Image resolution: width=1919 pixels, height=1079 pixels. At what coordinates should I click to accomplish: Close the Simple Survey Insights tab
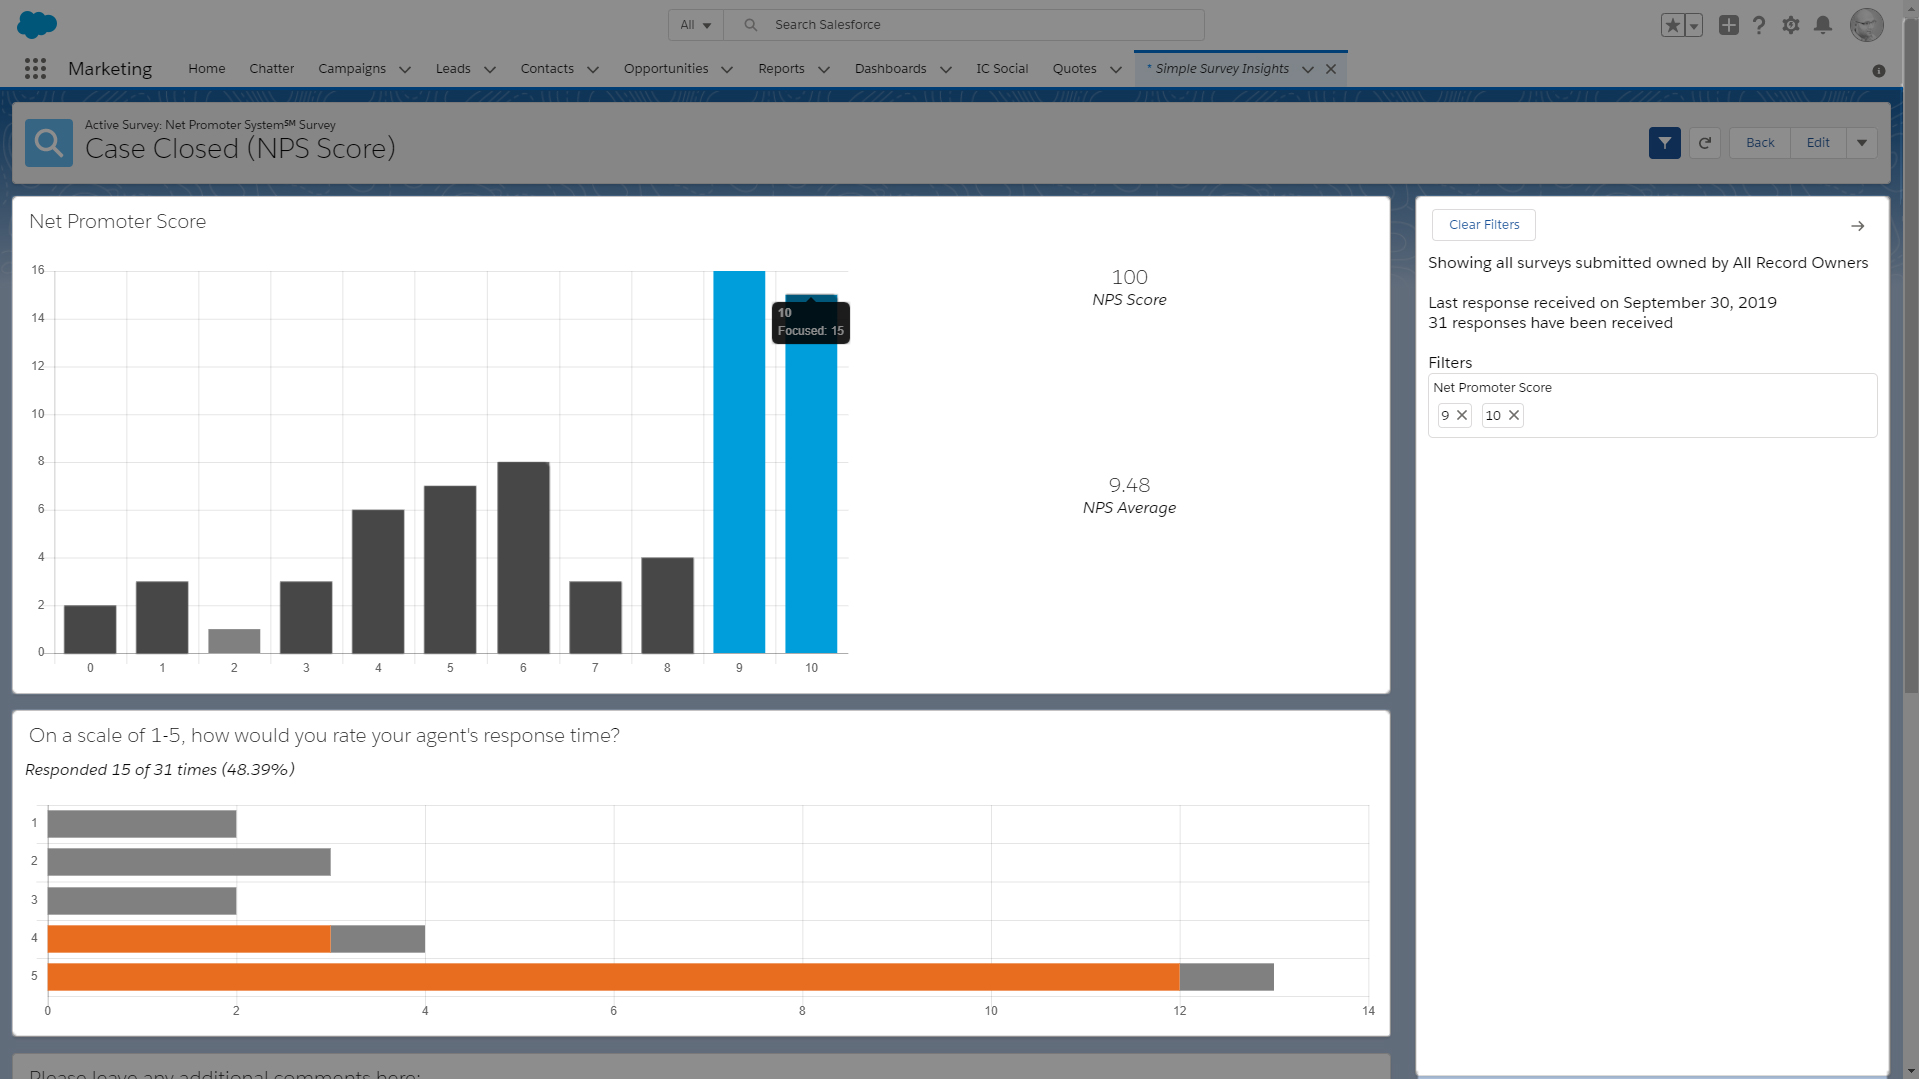(1331, 69)
